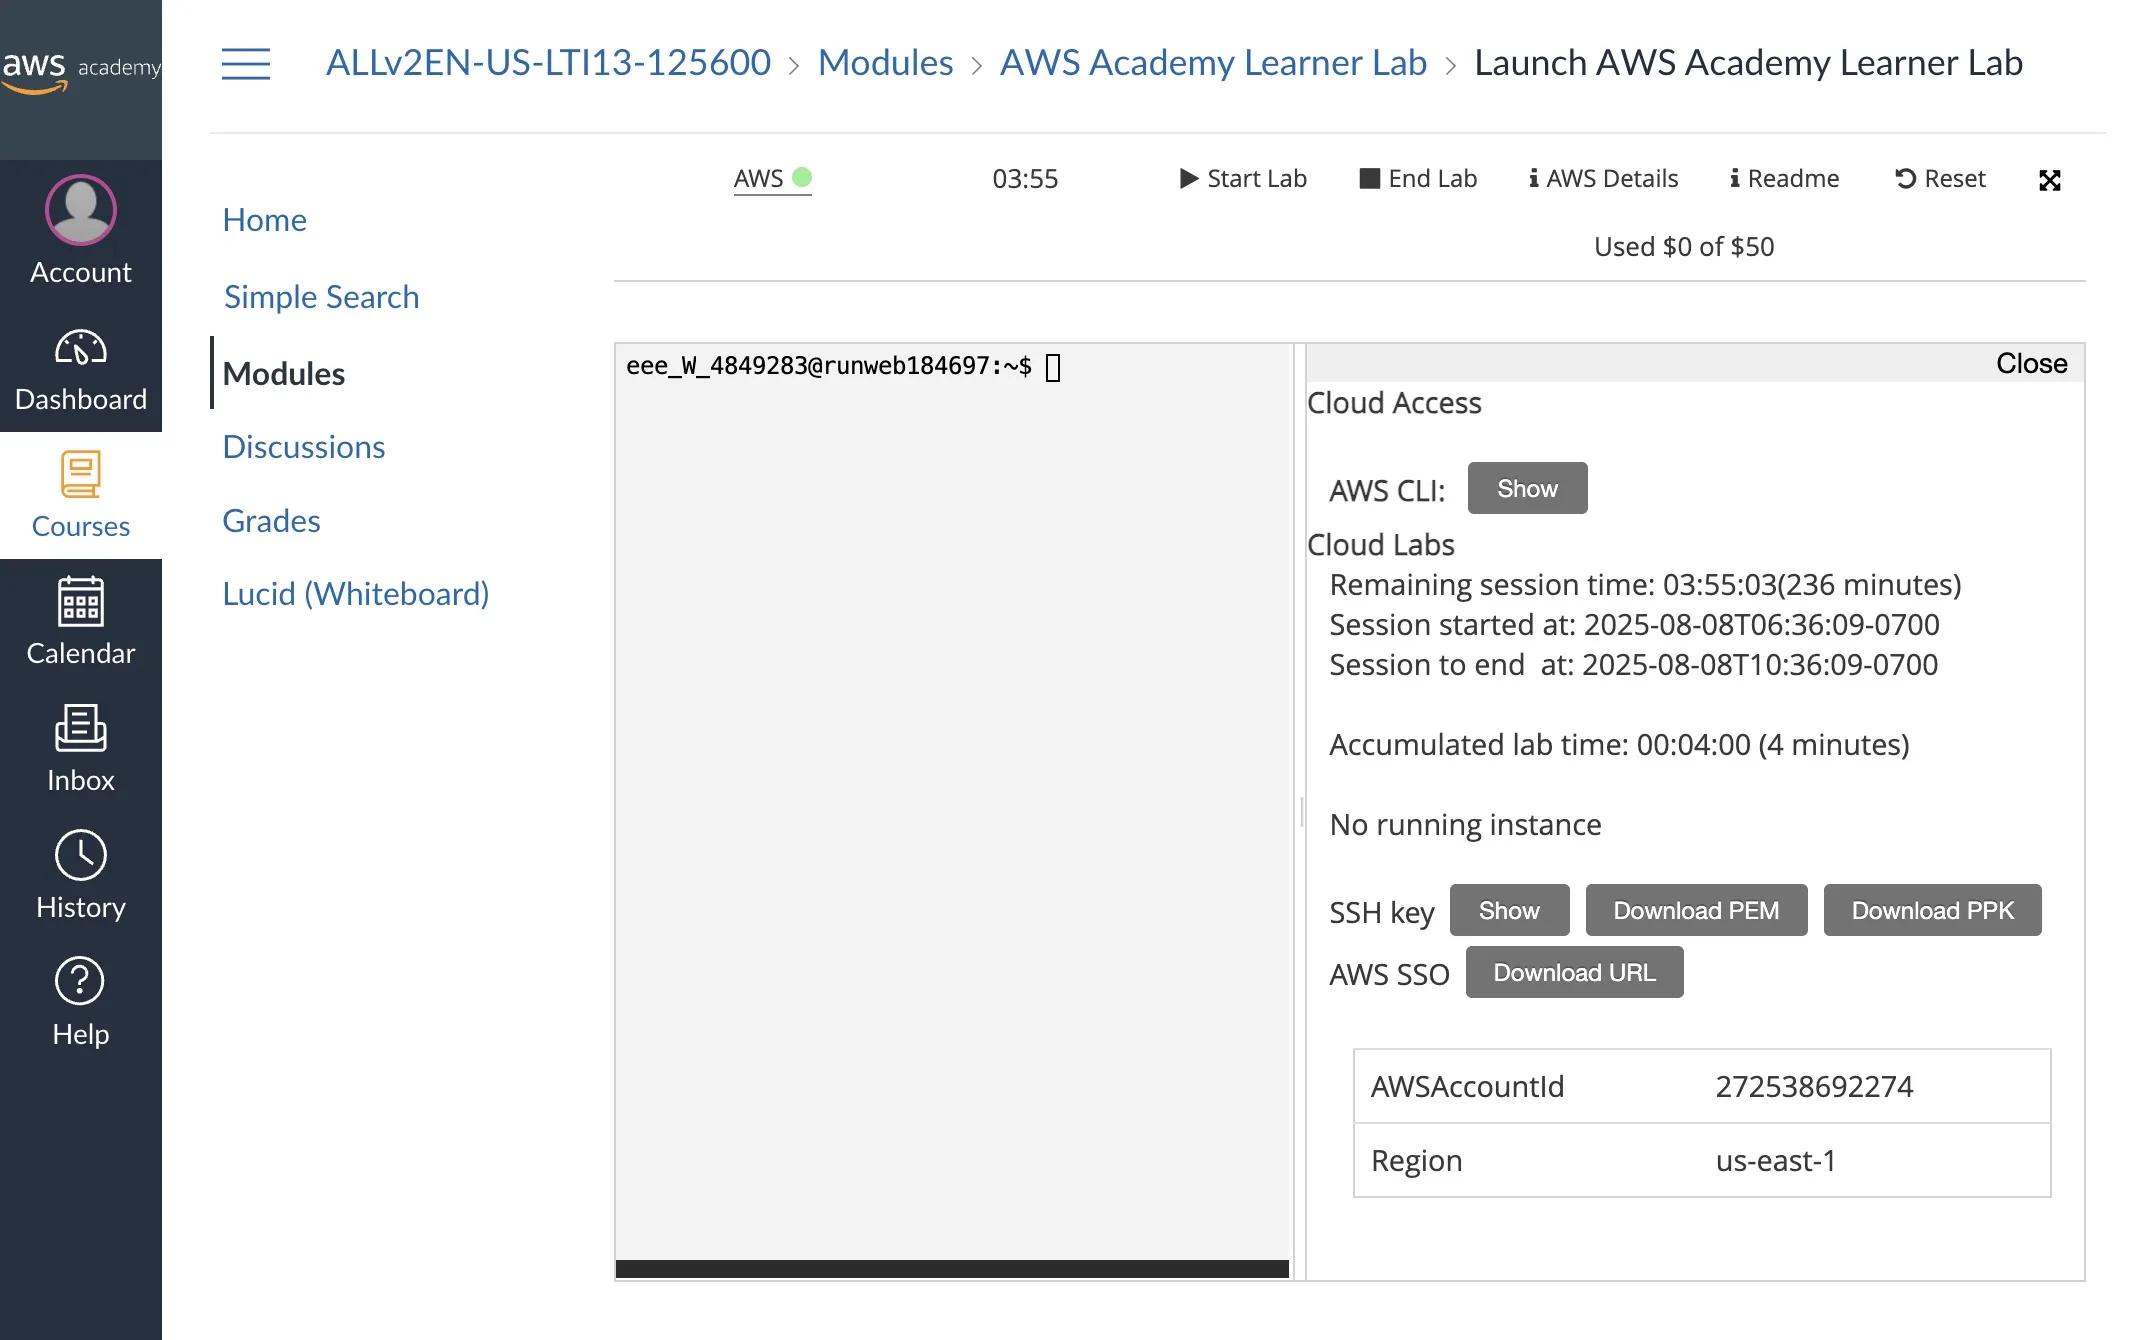Viewport: 2152px width, 1340px height.
Task: Toggle the hamburger course navigation menu
Action: pyautogui.click(x=245, y=64)
